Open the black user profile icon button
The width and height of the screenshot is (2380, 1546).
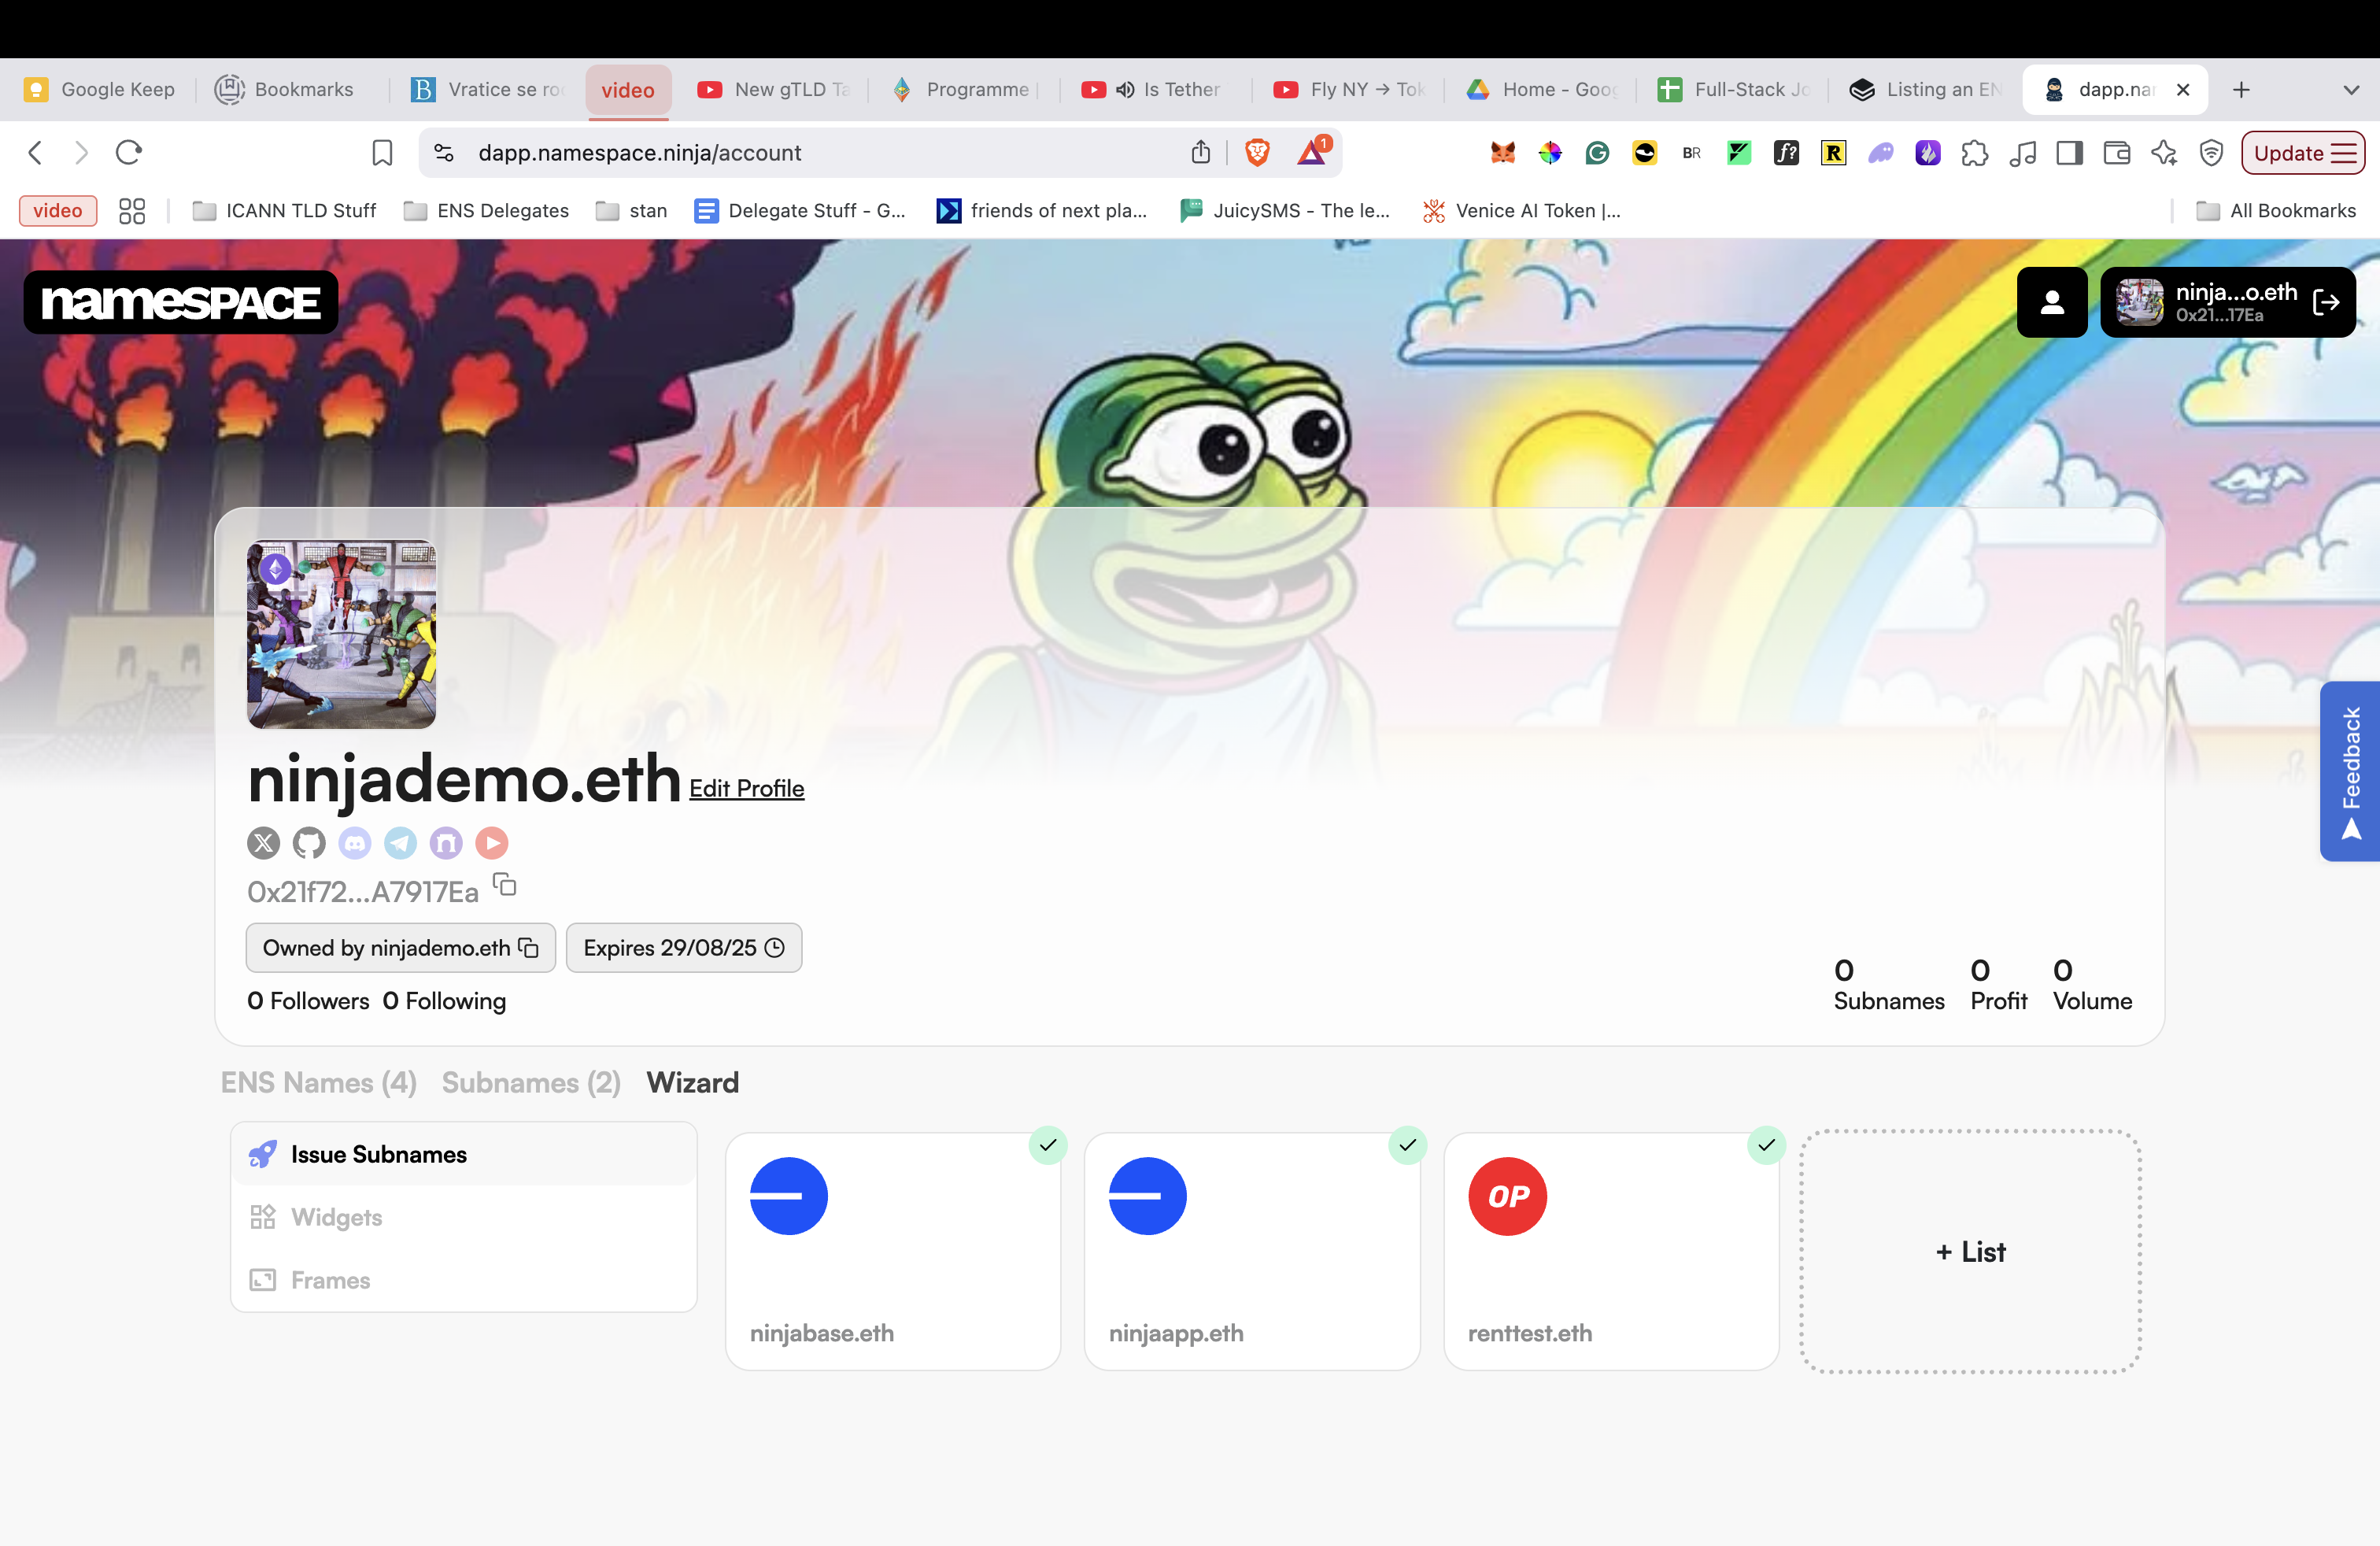[x=2051, y=302]
